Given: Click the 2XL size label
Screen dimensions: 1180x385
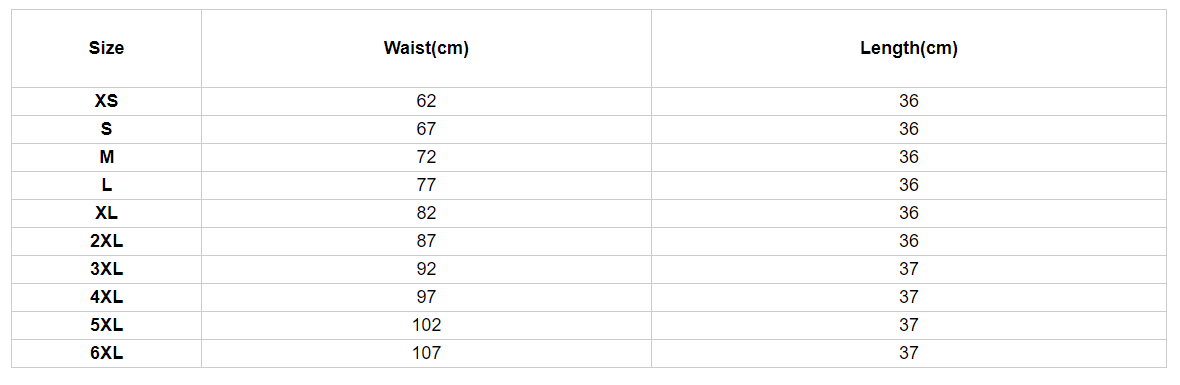Looking at the screenshot, I should point(106,241).
